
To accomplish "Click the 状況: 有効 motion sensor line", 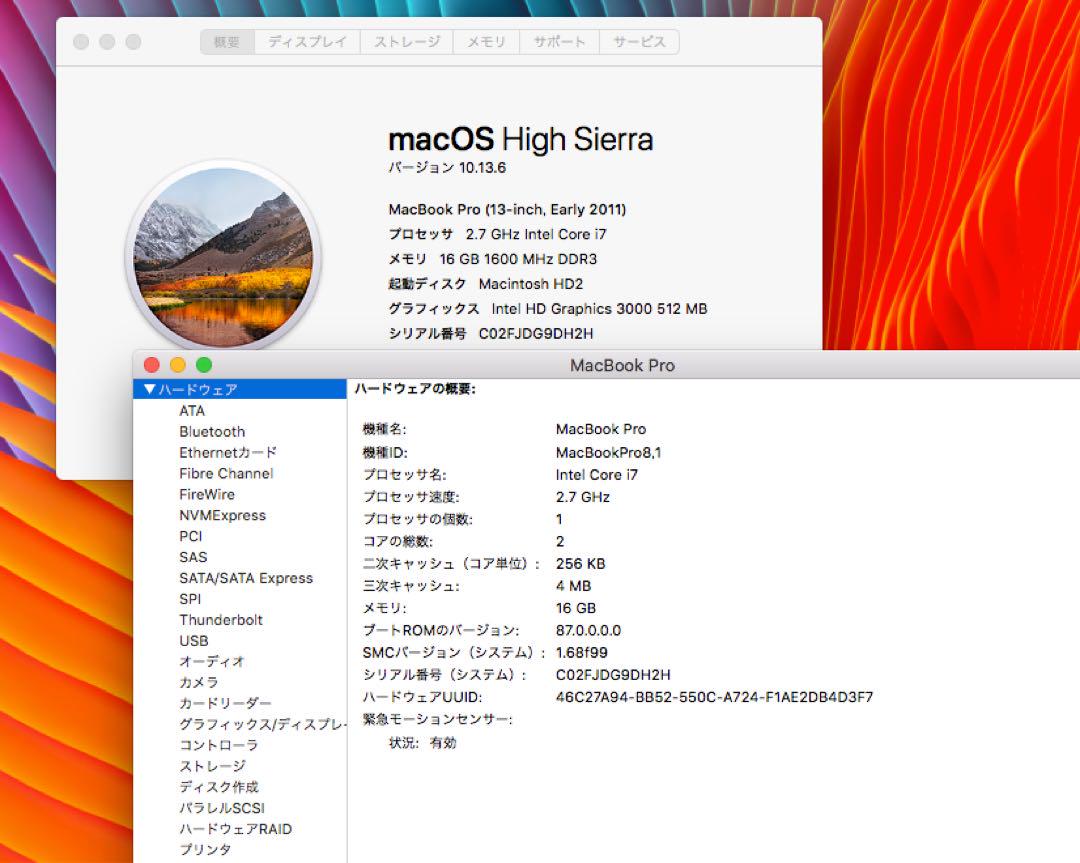I will tap(422, 742).
